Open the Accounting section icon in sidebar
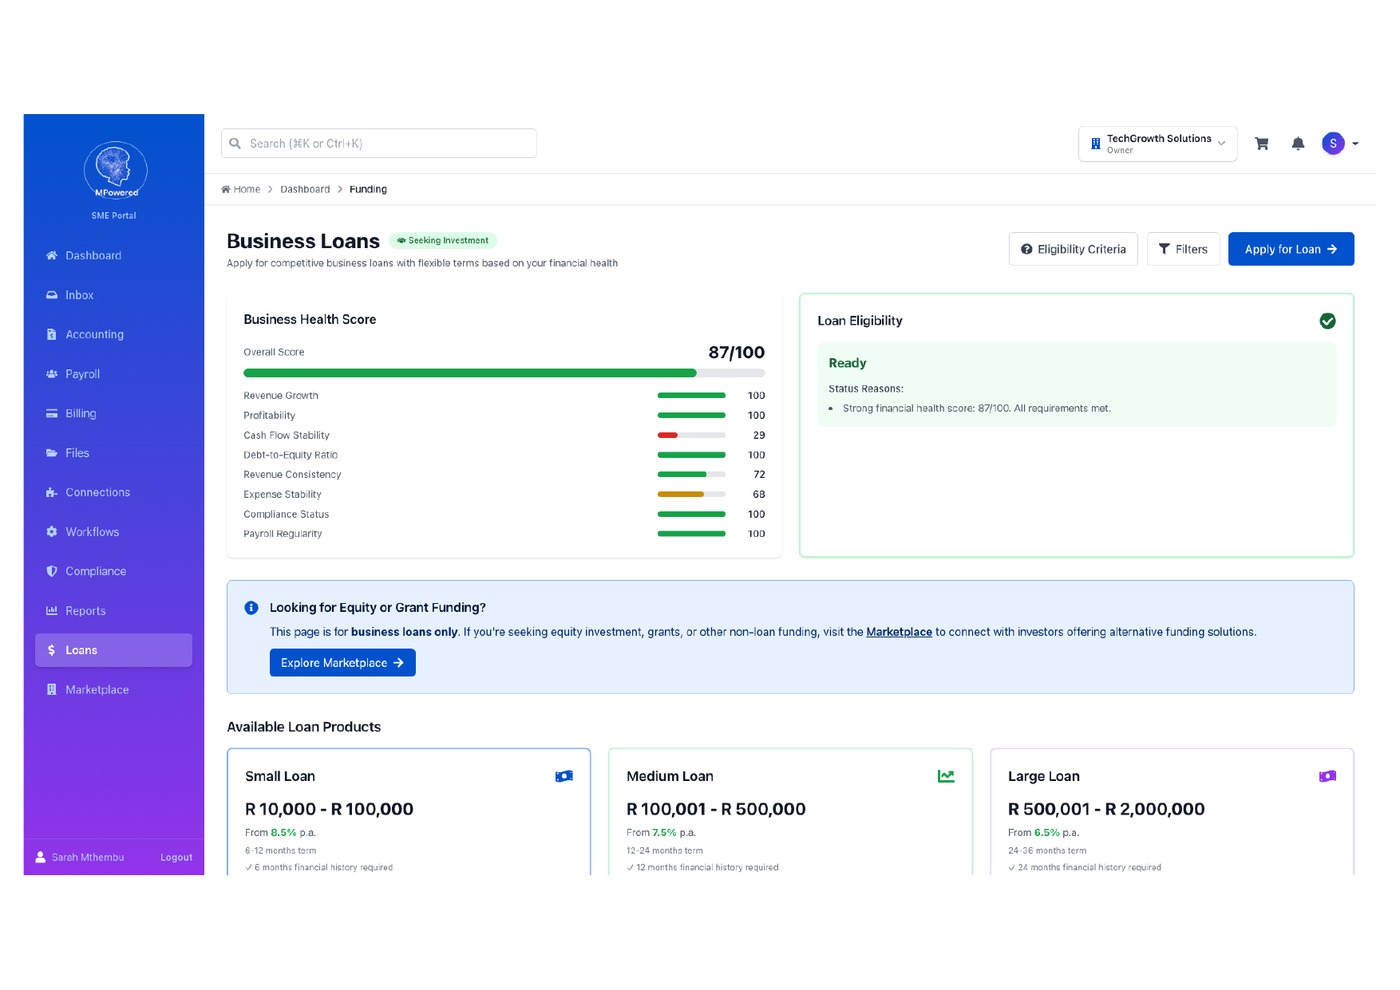Image resolution: width=1400 pixels, height=990 pixels. [51, 334]
